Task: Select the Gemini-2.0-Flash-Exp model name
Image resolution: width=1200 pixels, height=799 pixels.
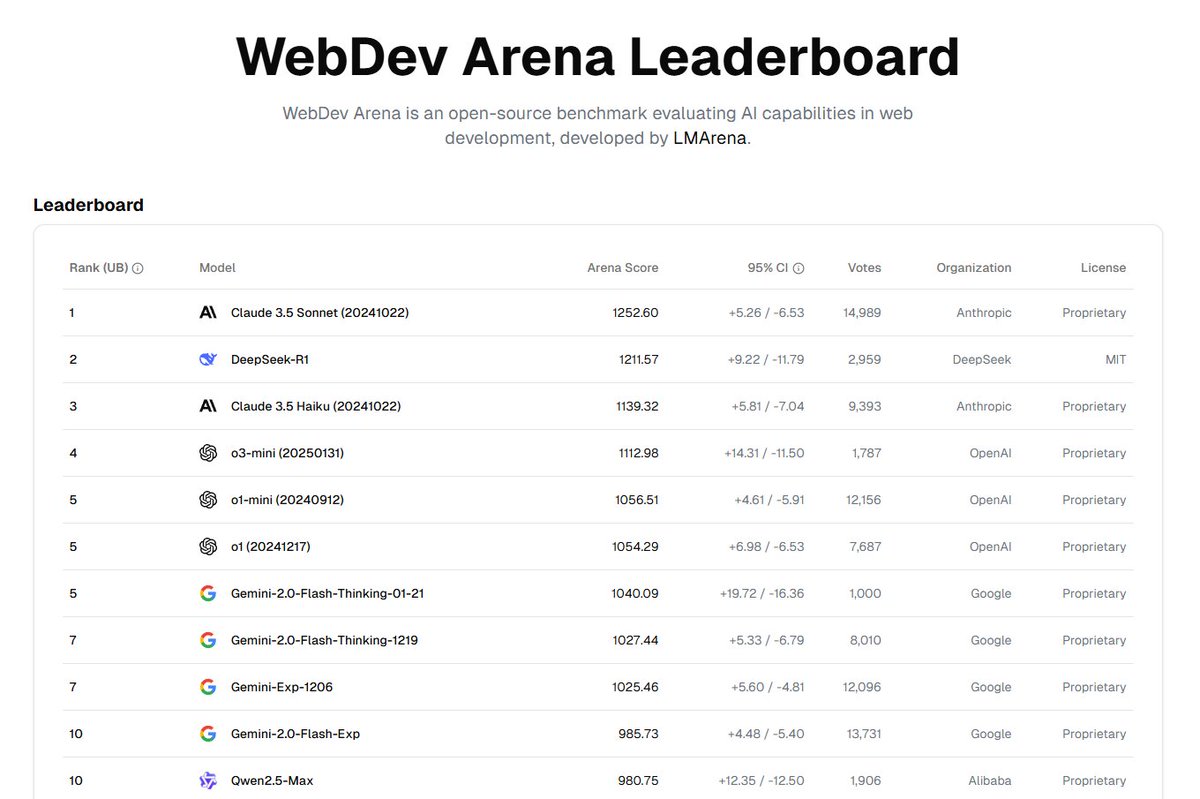Action: coord(295,734)
